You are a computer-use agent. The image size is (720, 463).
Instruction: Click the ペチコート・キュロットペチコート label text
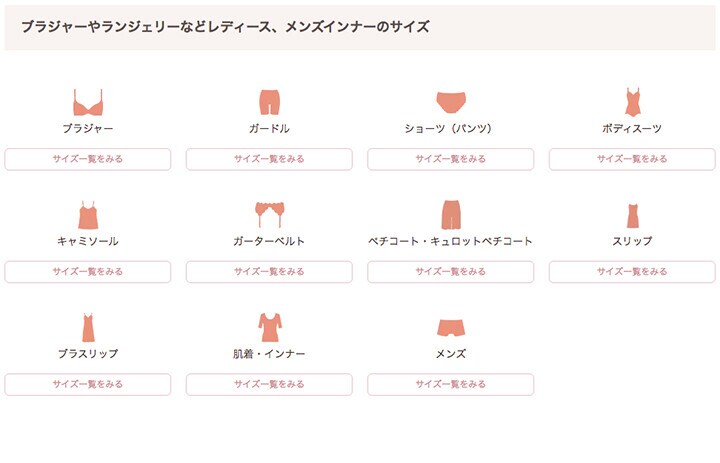point(450,241)
